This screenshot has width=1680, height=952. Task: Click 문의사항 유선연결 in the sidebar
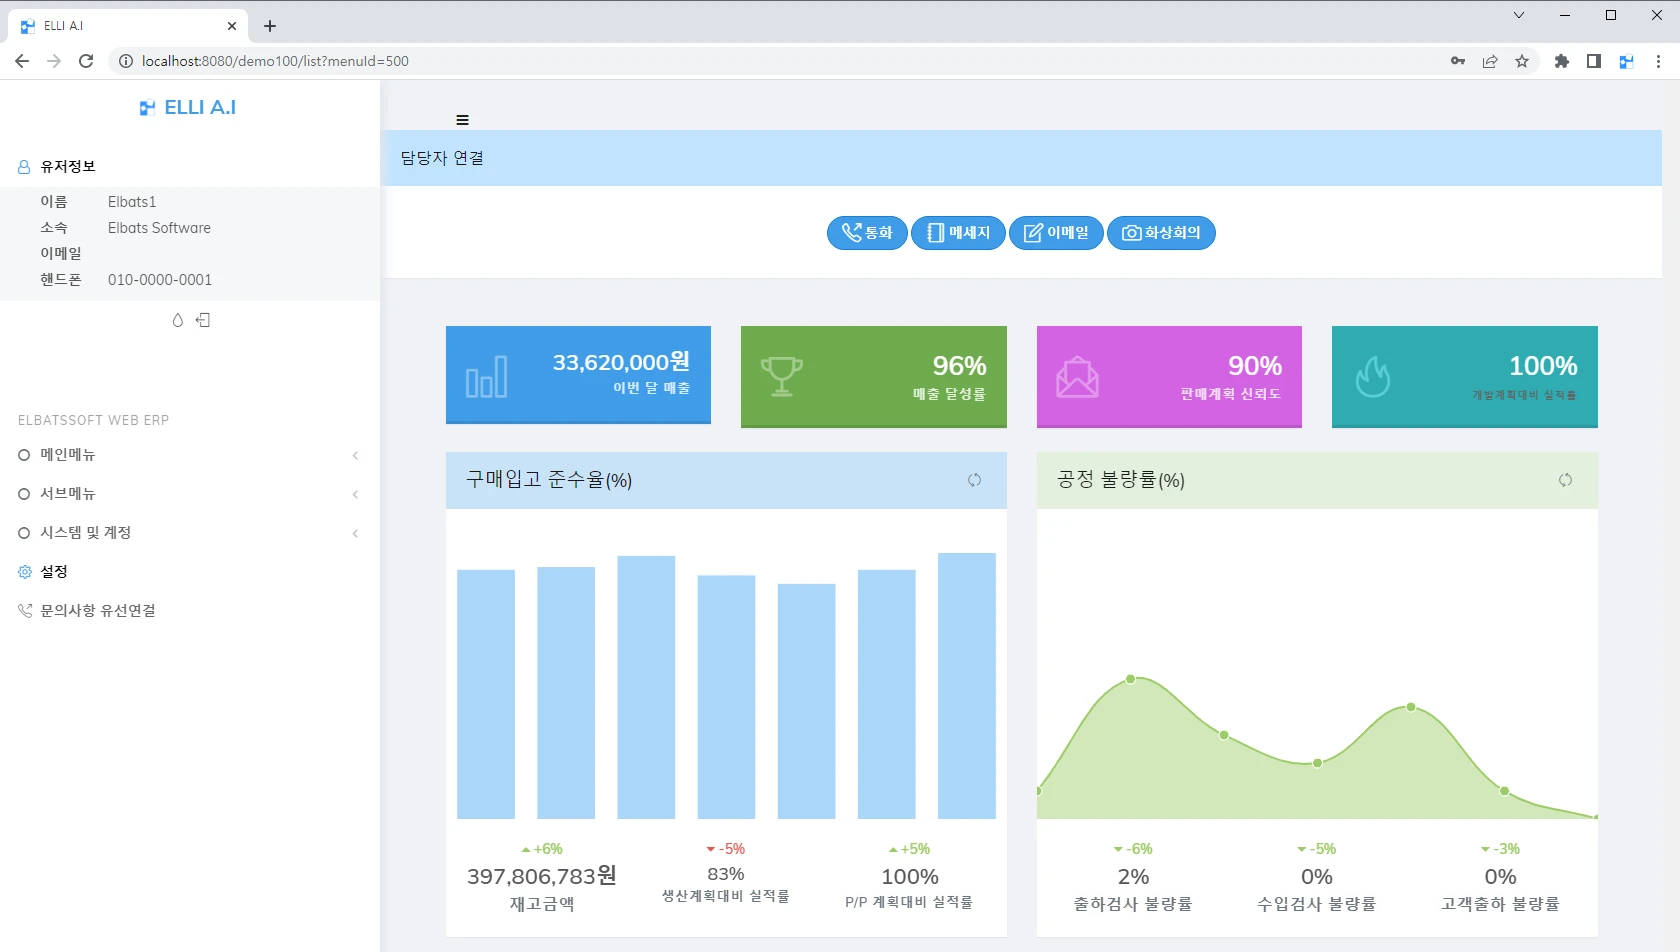click(x=97, y=610)
